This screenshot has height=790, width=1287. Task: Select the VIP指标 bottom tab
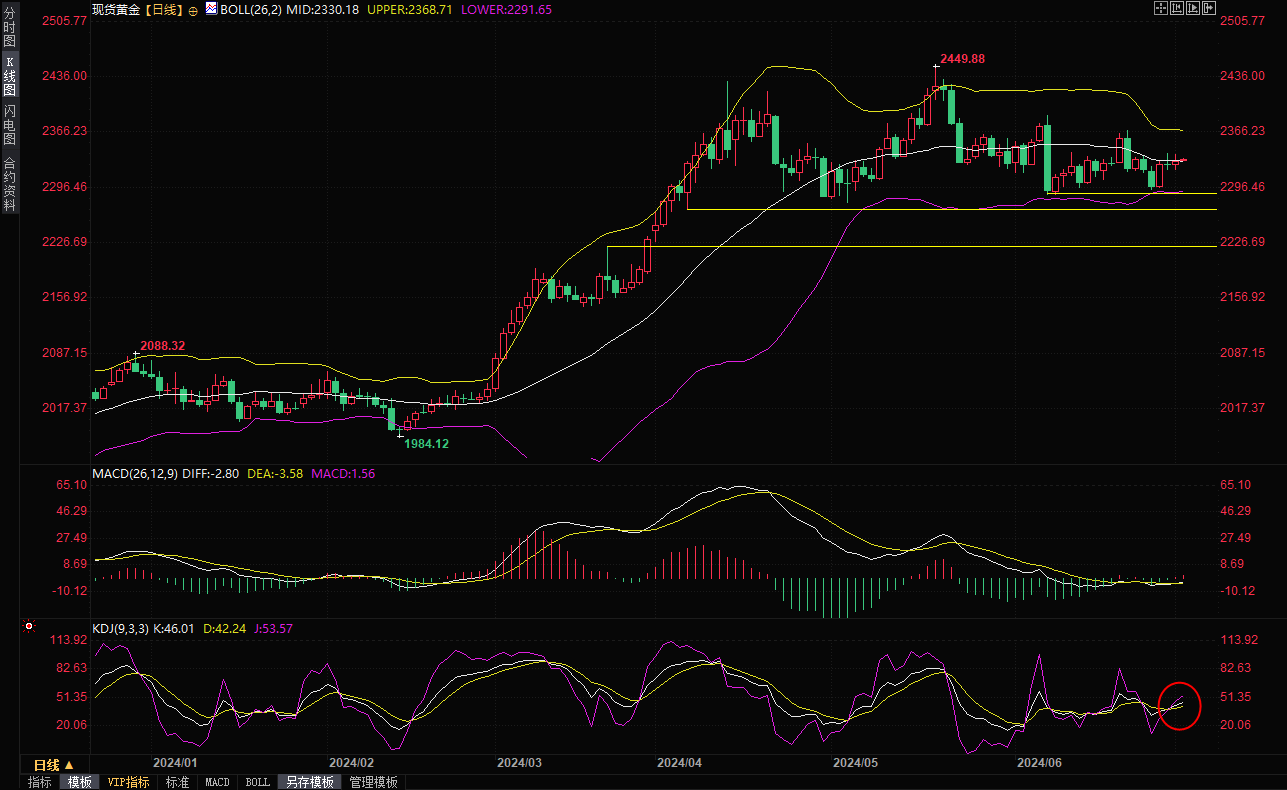128,782
